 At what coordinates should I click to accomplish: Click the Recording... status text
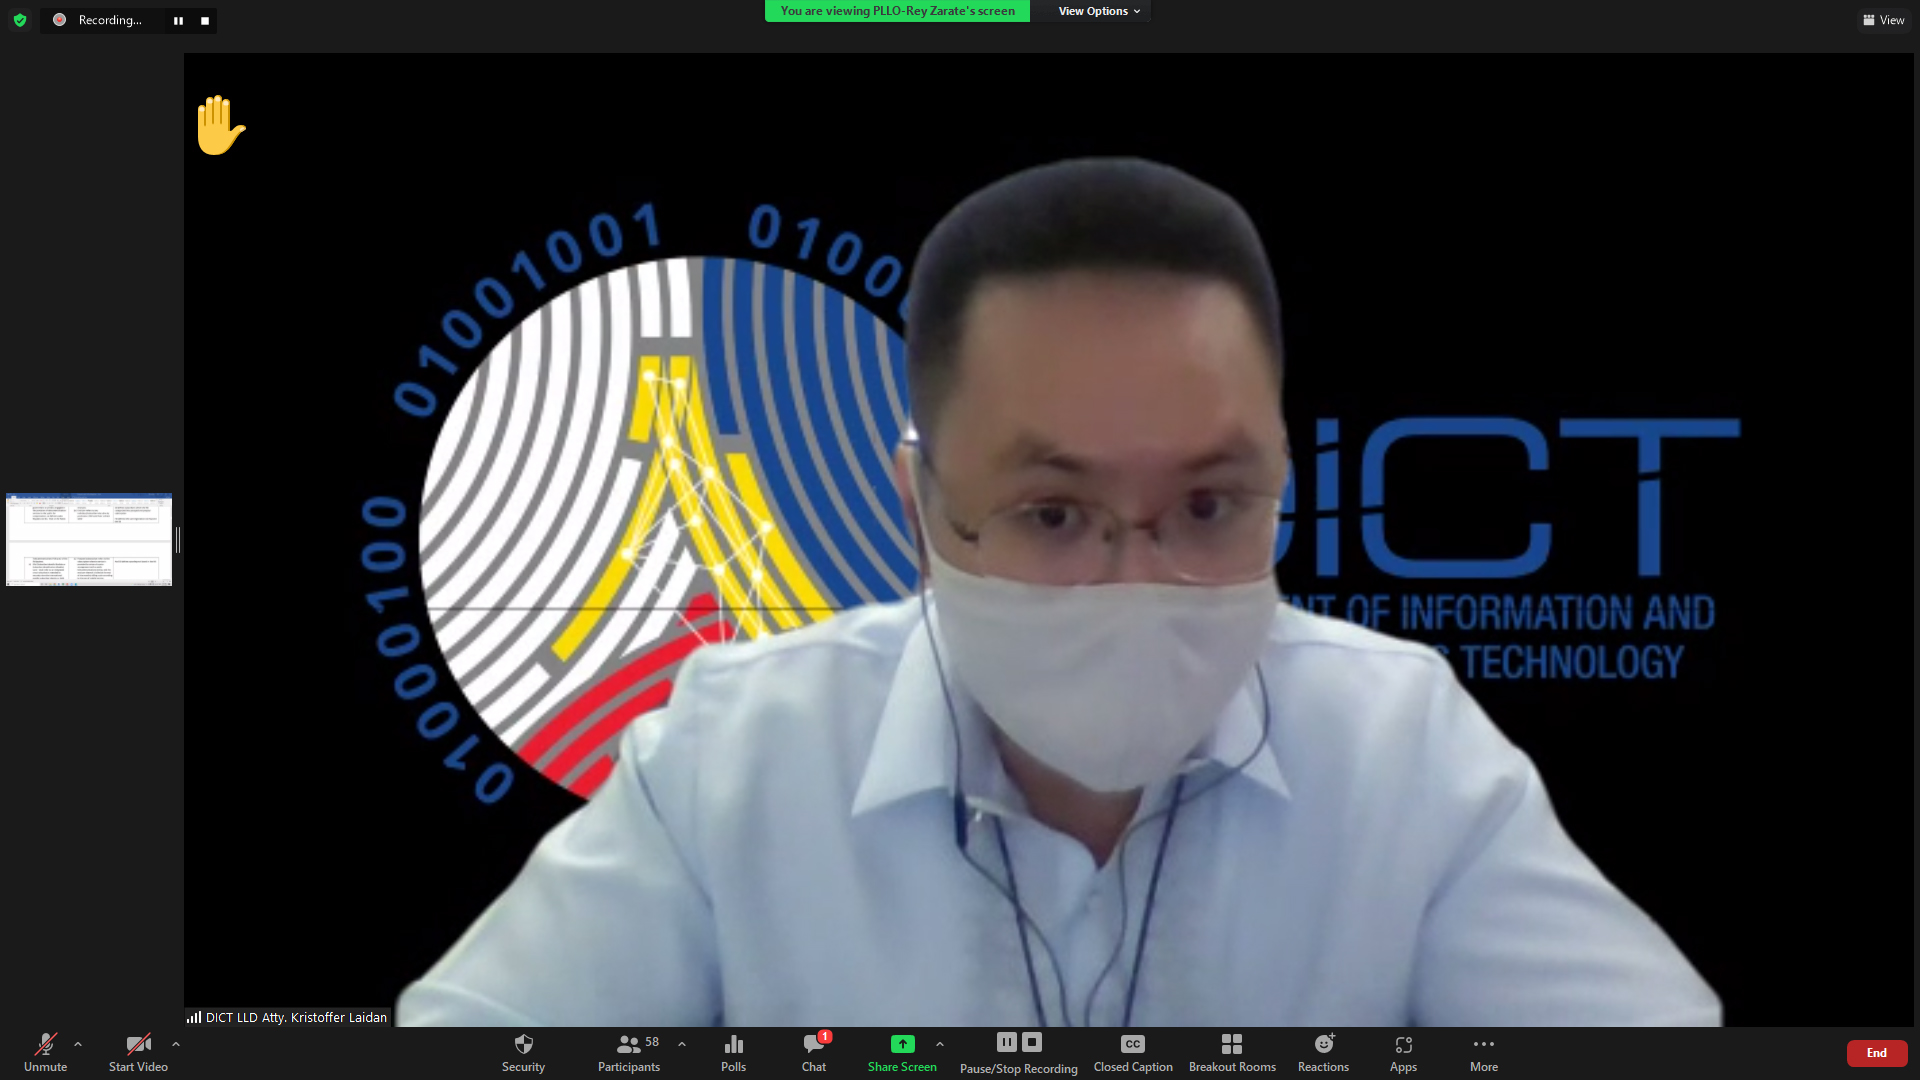point(110,20)
